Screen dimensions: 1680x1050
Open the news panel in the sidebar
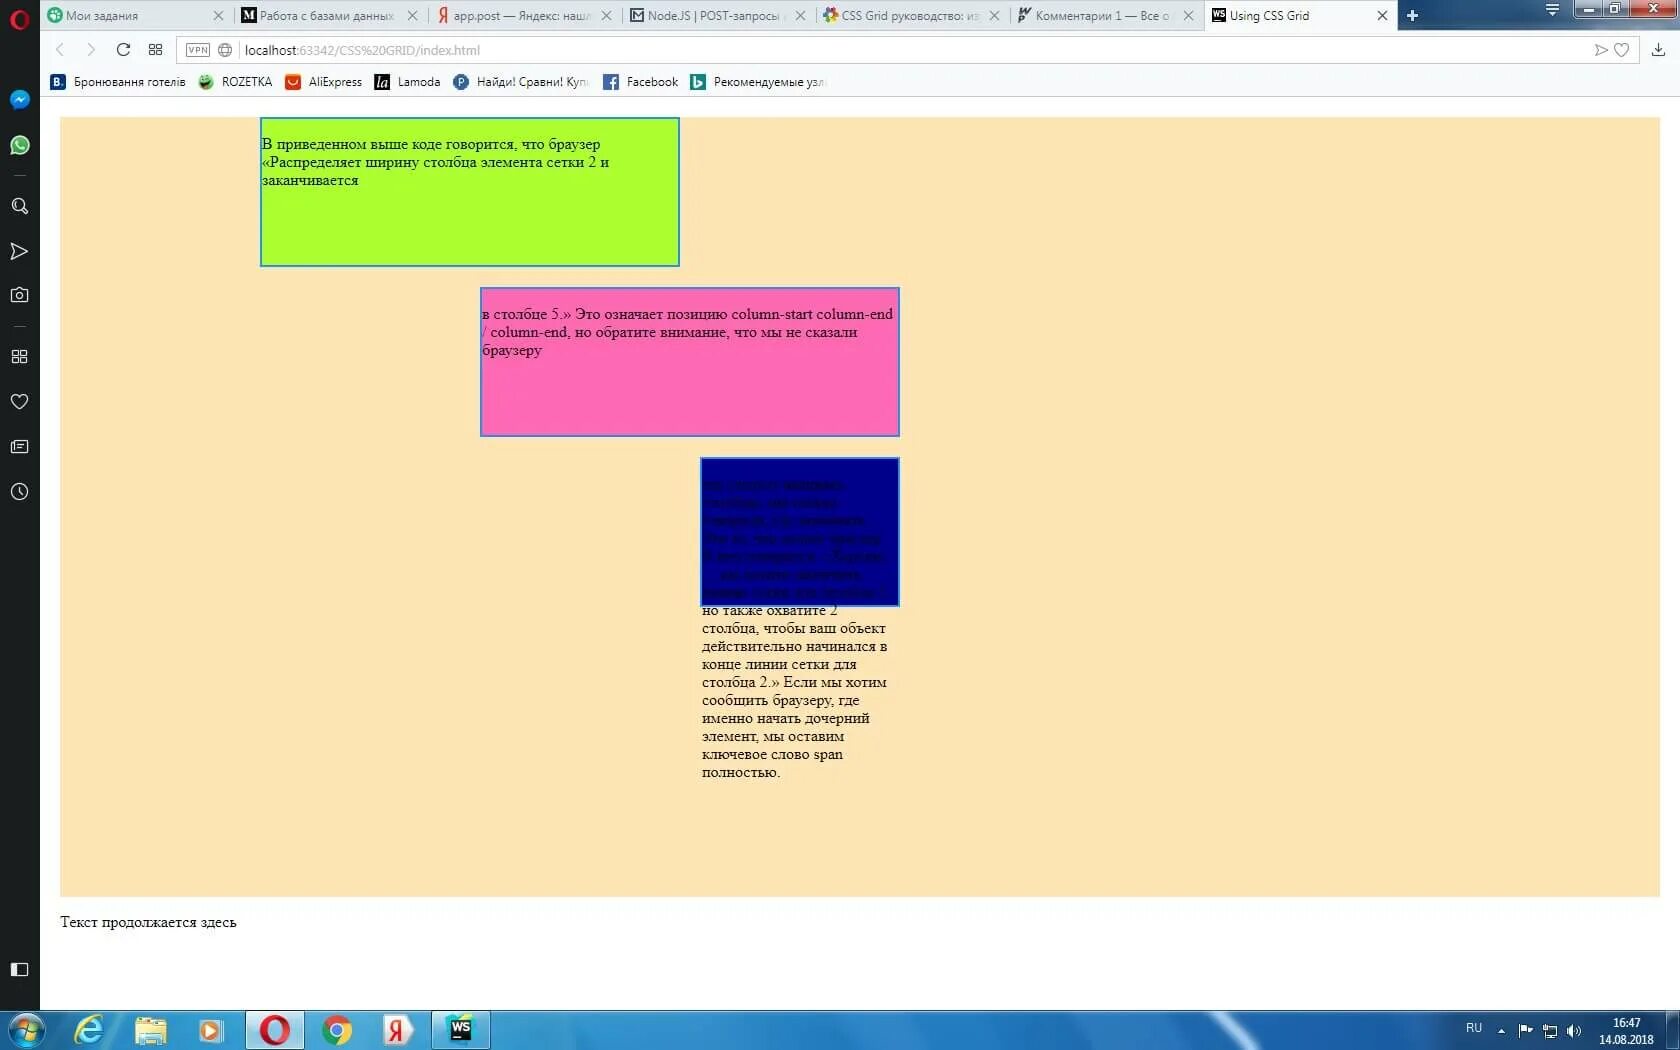19,446
